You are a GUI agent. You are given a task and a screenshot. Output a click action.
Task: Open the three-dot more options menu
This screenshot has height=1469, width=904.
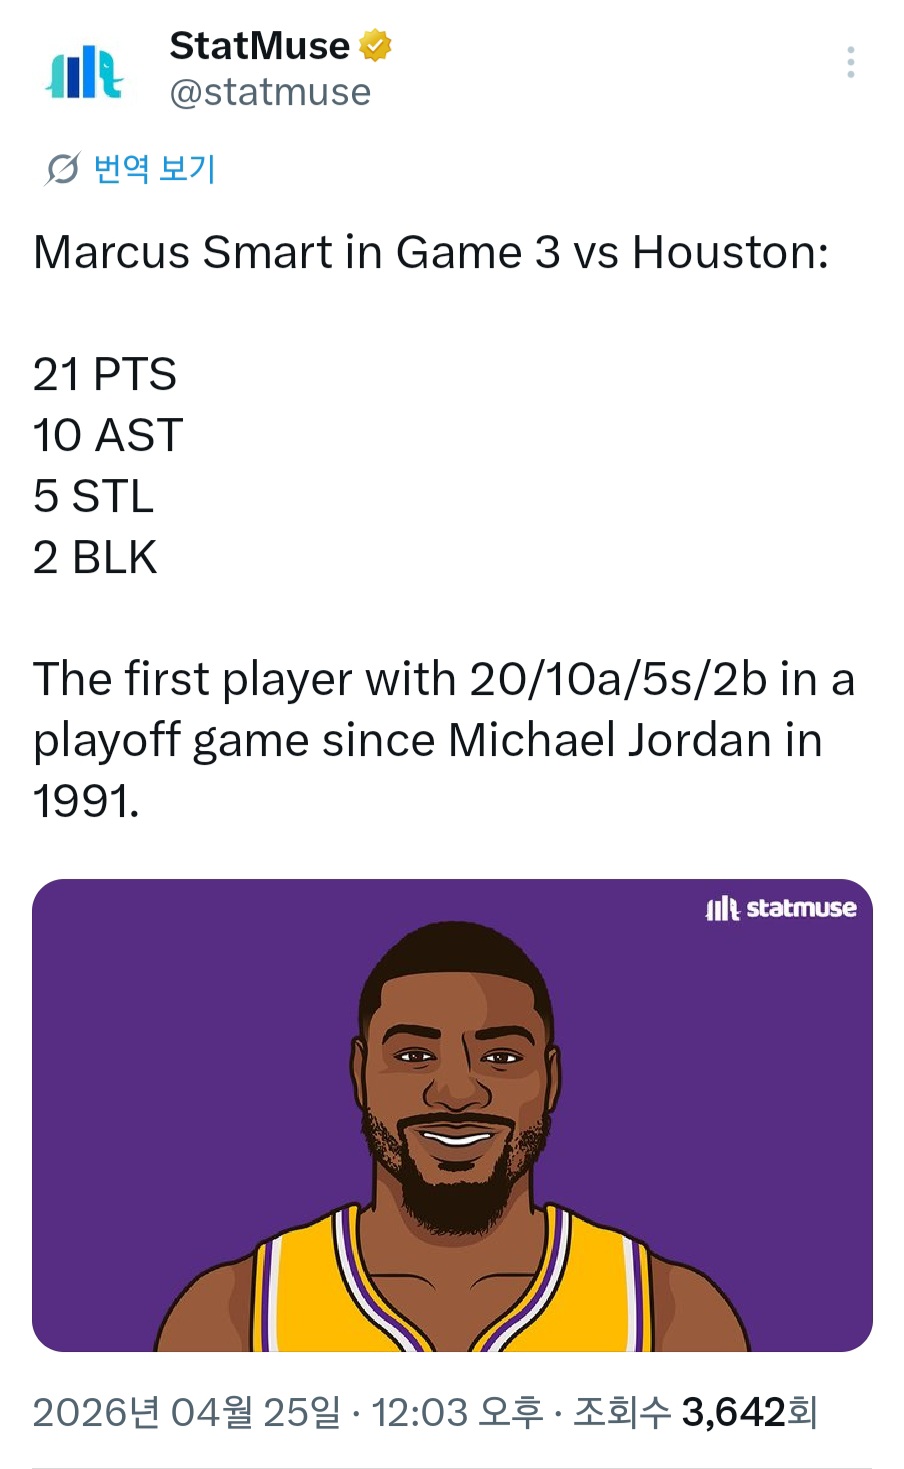pos(850,62)
